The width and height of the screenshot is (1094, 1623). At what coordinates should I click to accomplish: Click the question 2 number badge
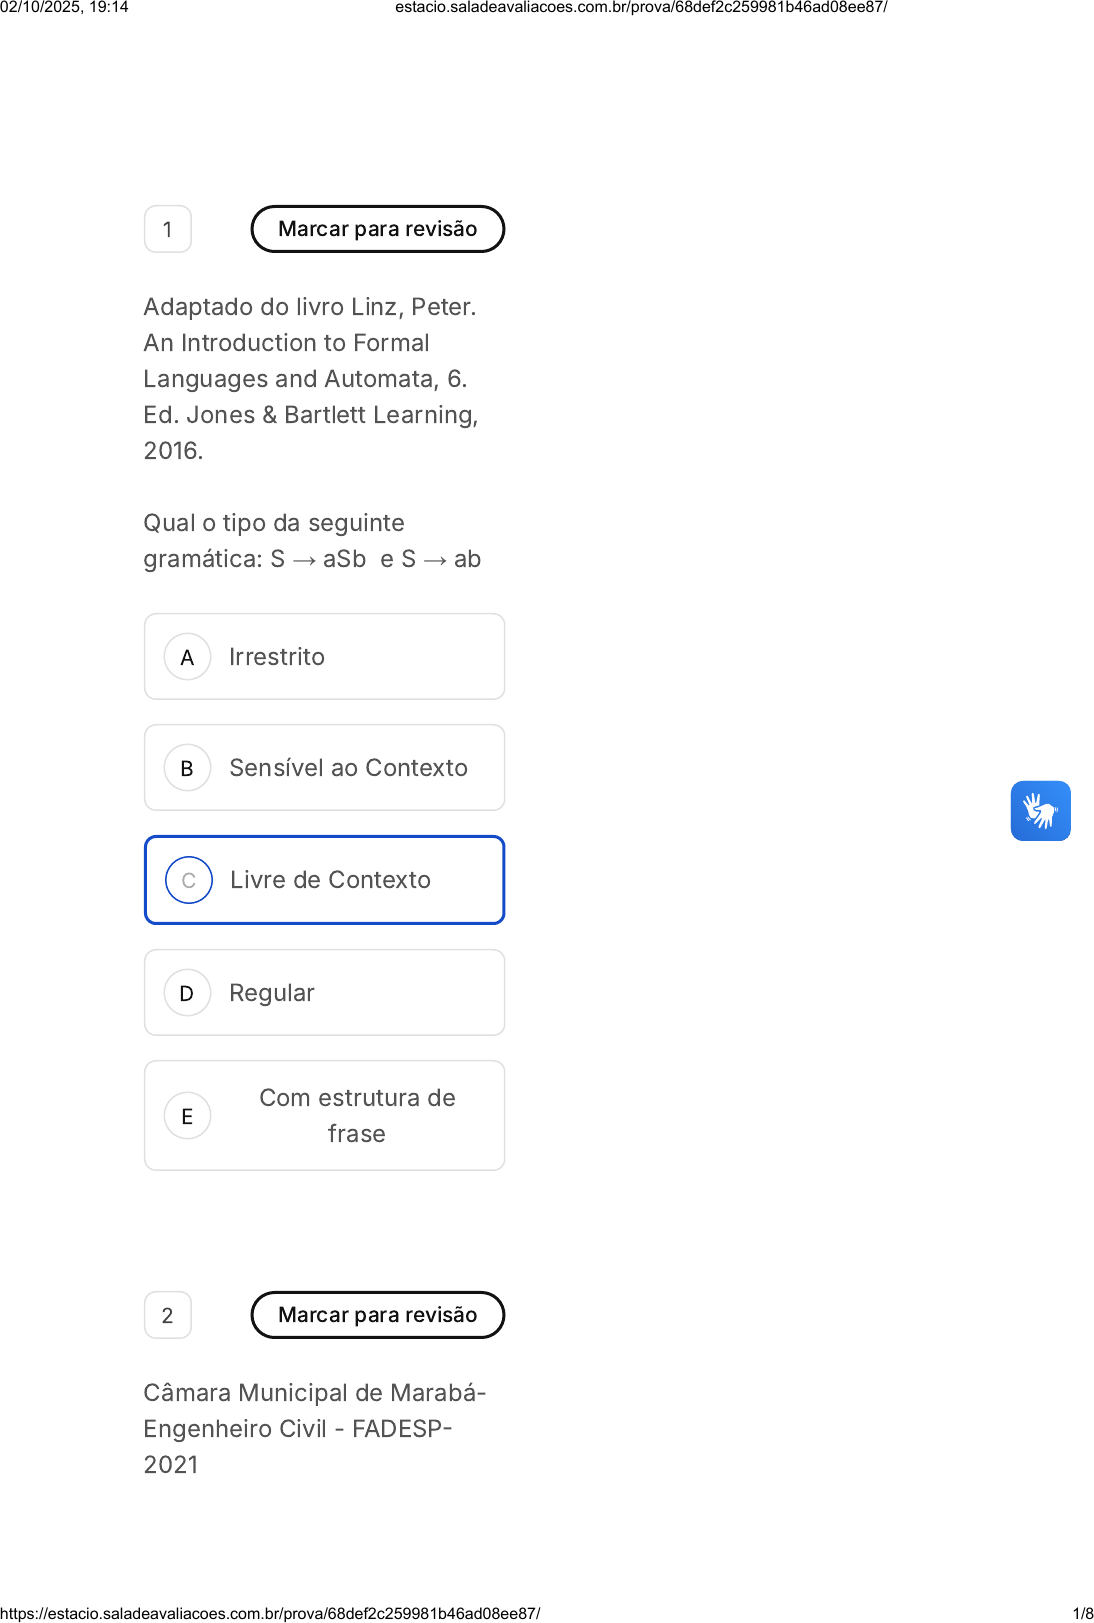tap(168, 1315)
